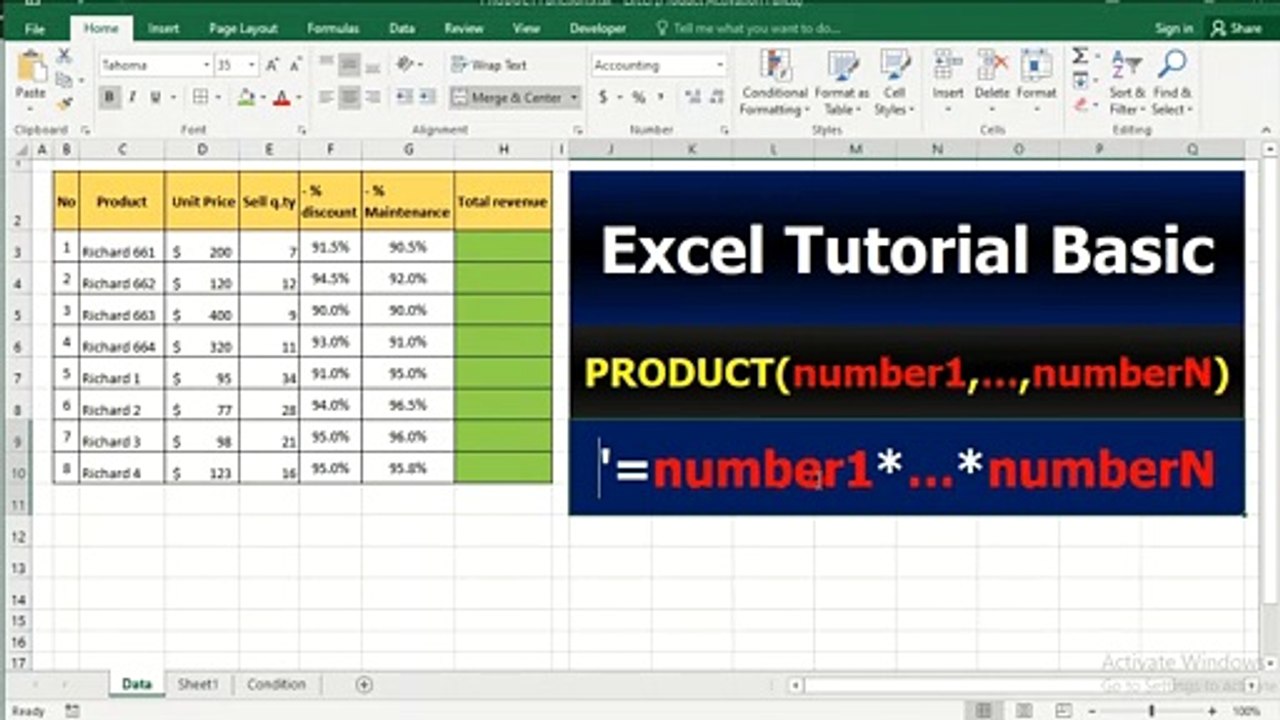Image resolution: width=1280 pixels, height=720 pixels.
Task: Open the Sheet1 worksheet tab
Action: (x=197, y=684)
